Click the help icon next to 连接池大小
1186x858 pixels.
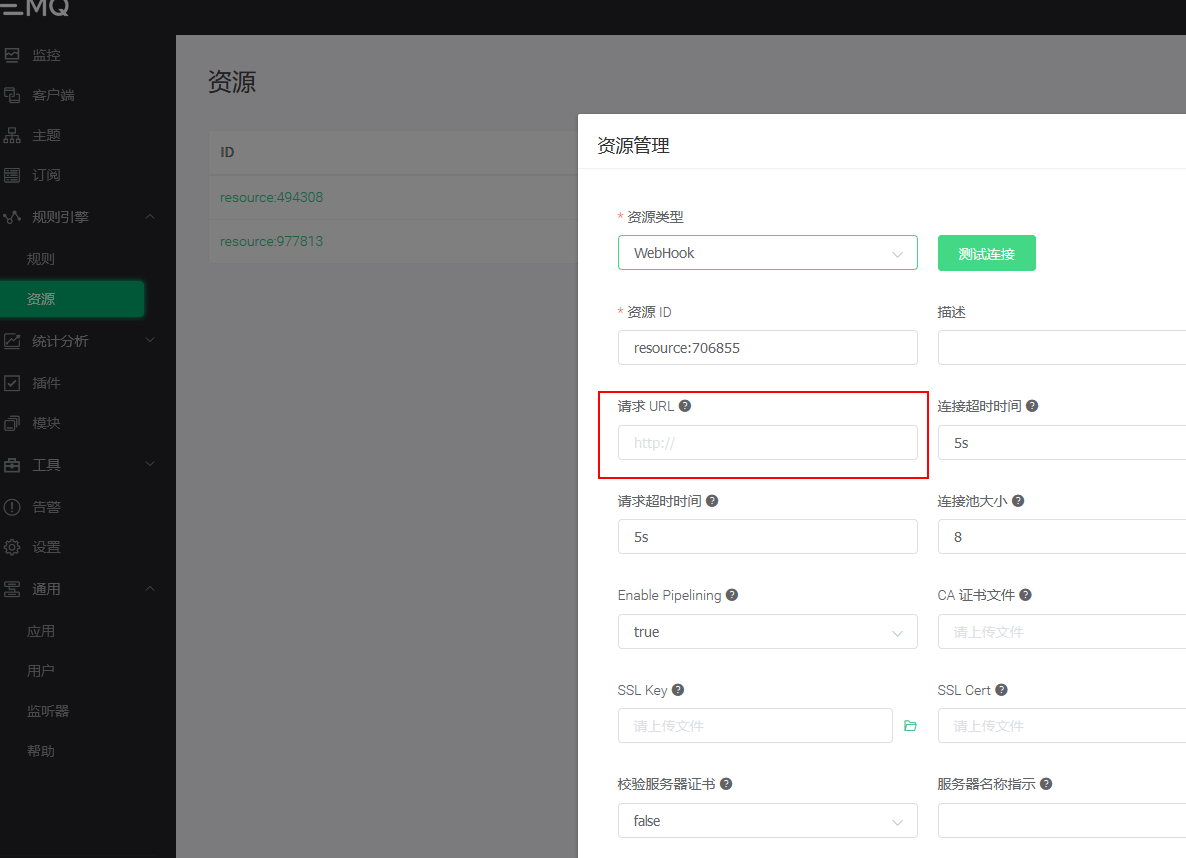coord(1018,501)
